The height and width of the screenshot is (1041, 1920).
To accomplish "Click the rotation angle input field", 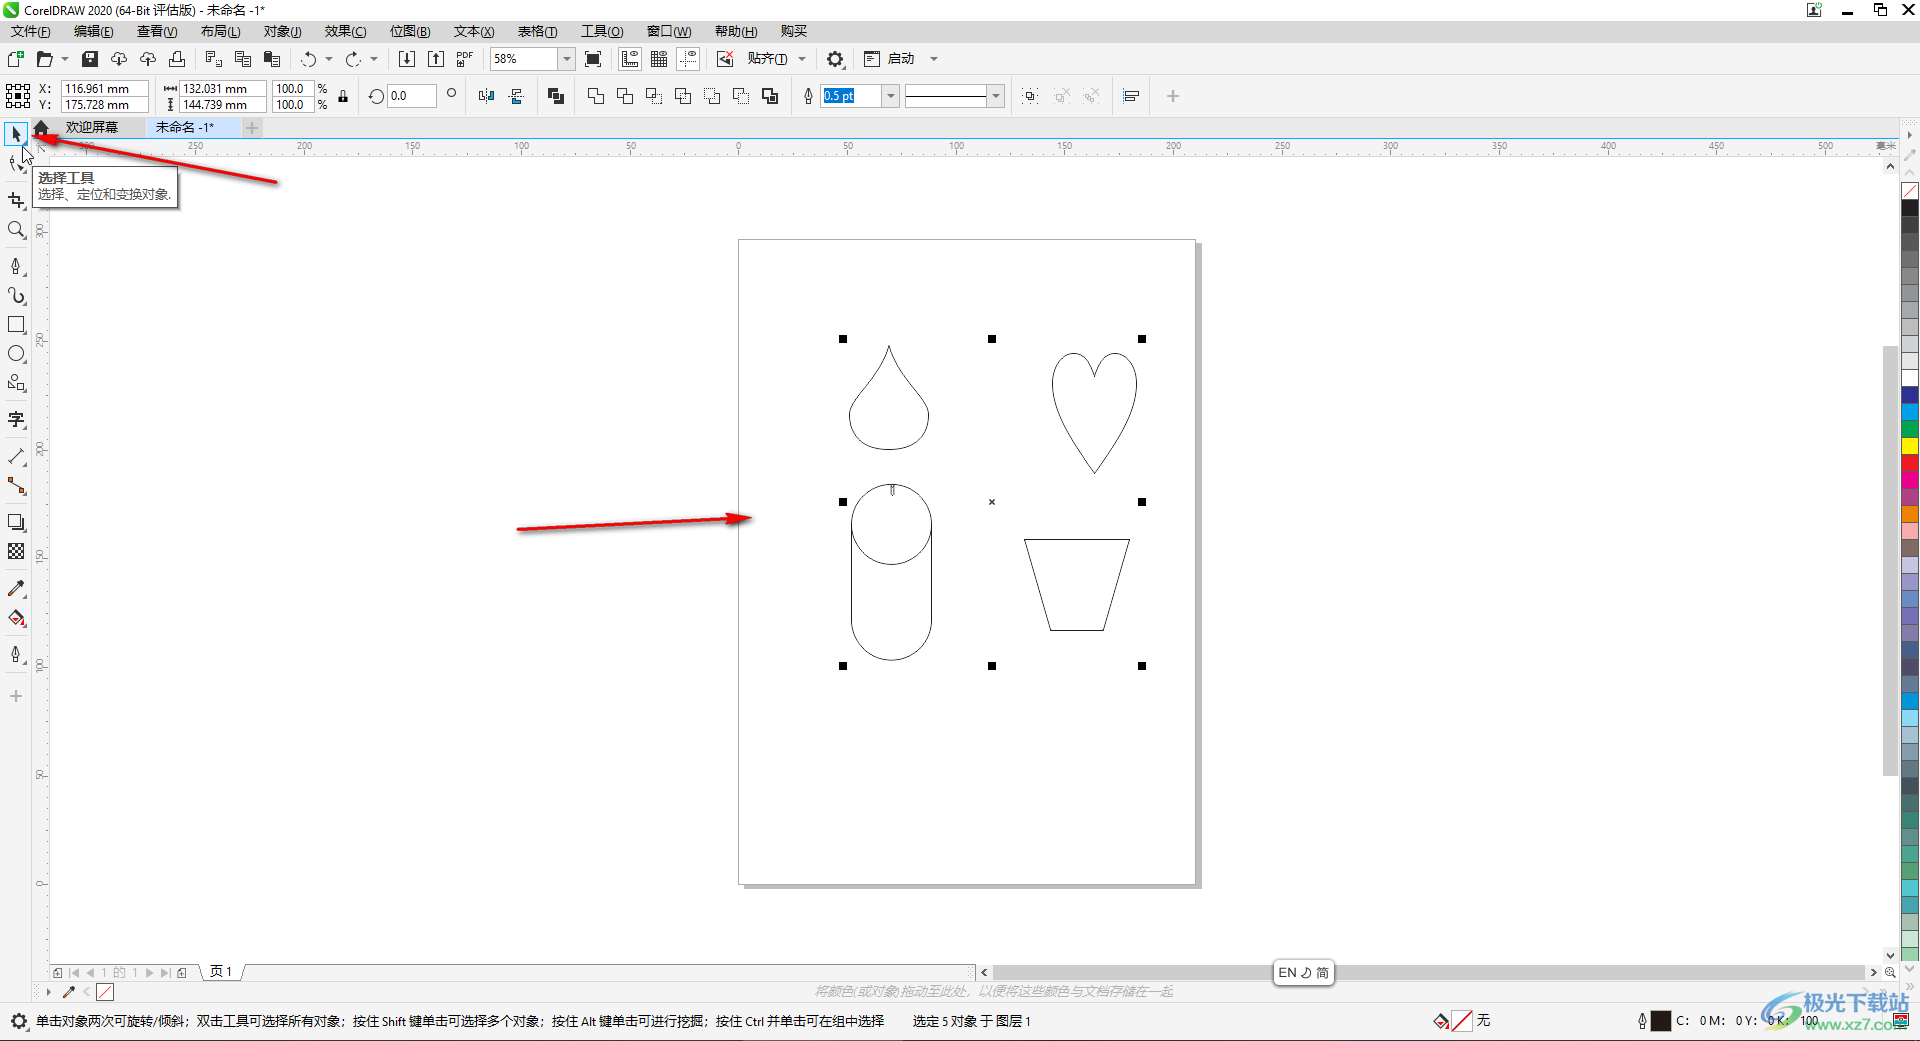I will [x=412, y=96].
